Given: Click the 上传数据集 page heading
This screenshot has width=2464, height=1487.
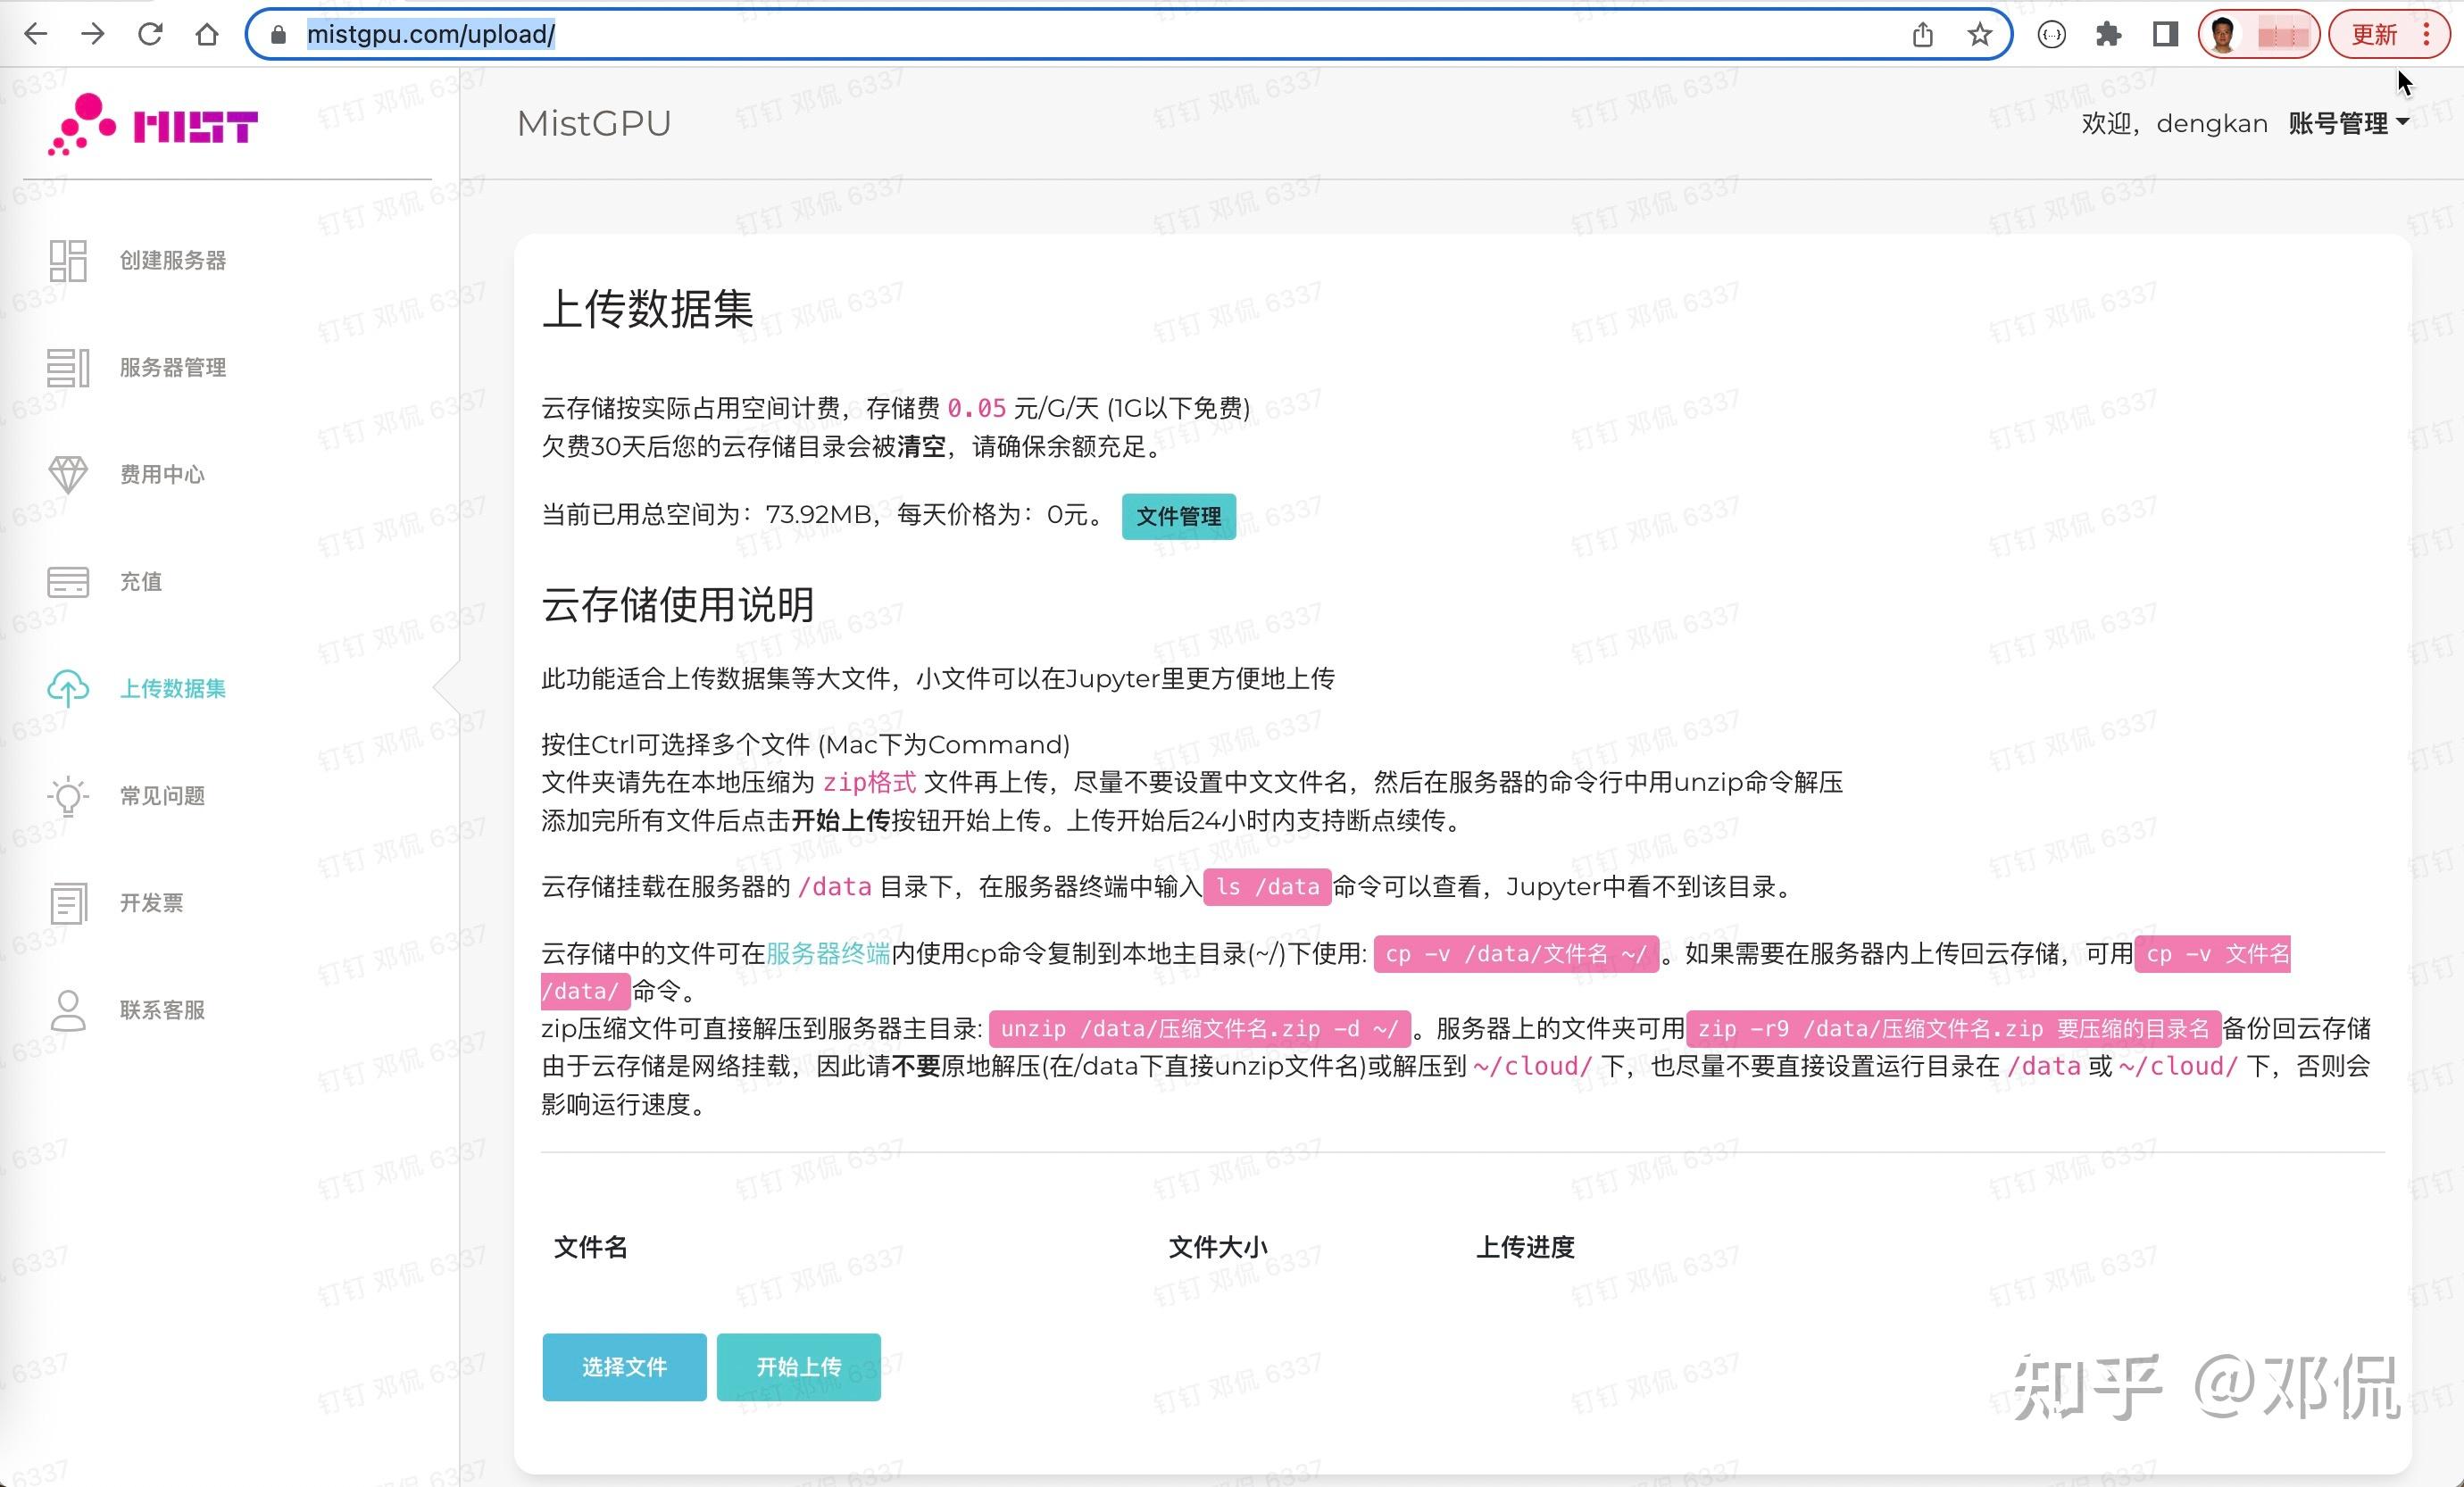Looking at the screenshot, I should [647, 308].
